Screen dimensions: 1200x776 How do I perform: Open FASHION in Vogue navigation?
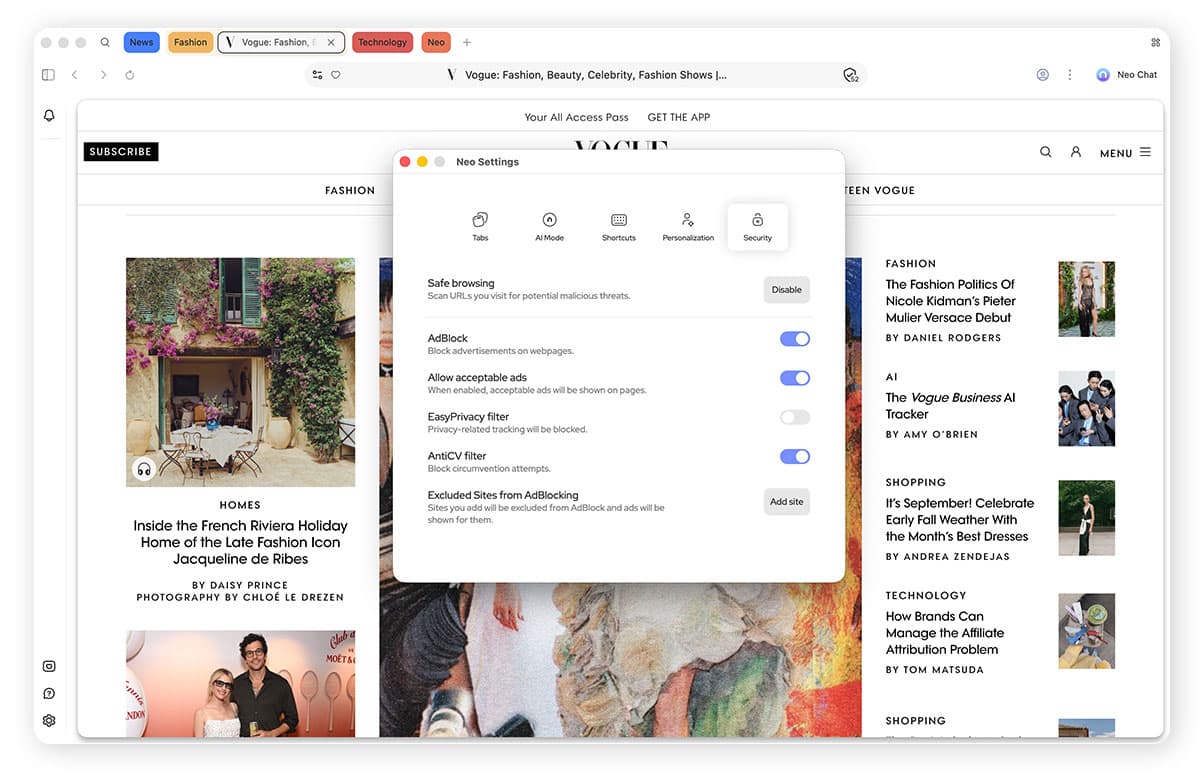[350, 190]
